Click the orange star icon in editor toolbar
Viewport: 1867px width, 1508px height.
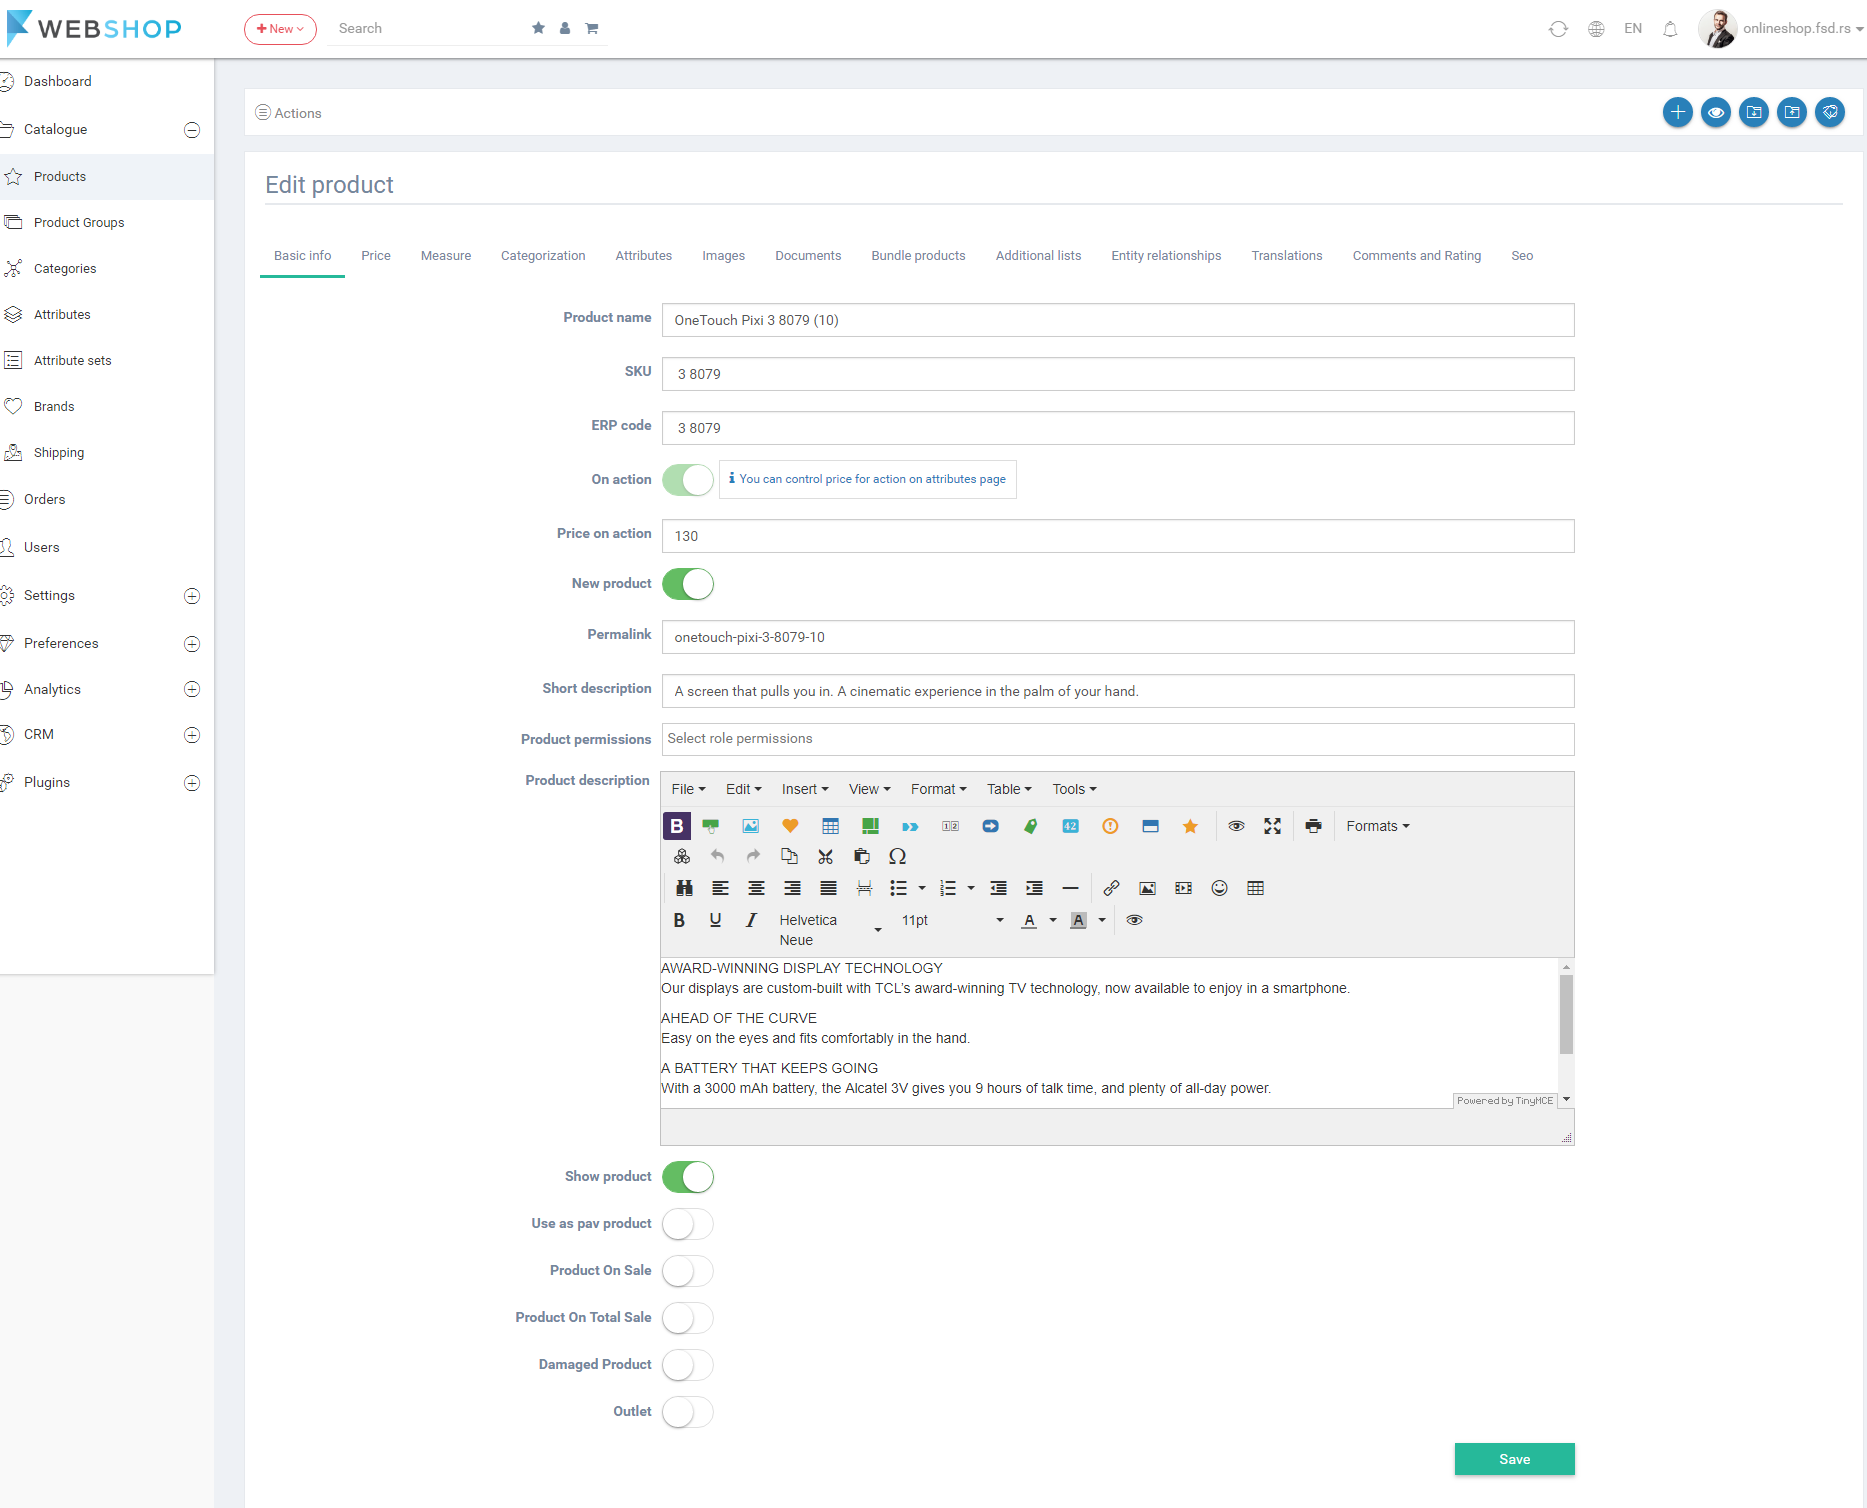1190,826
